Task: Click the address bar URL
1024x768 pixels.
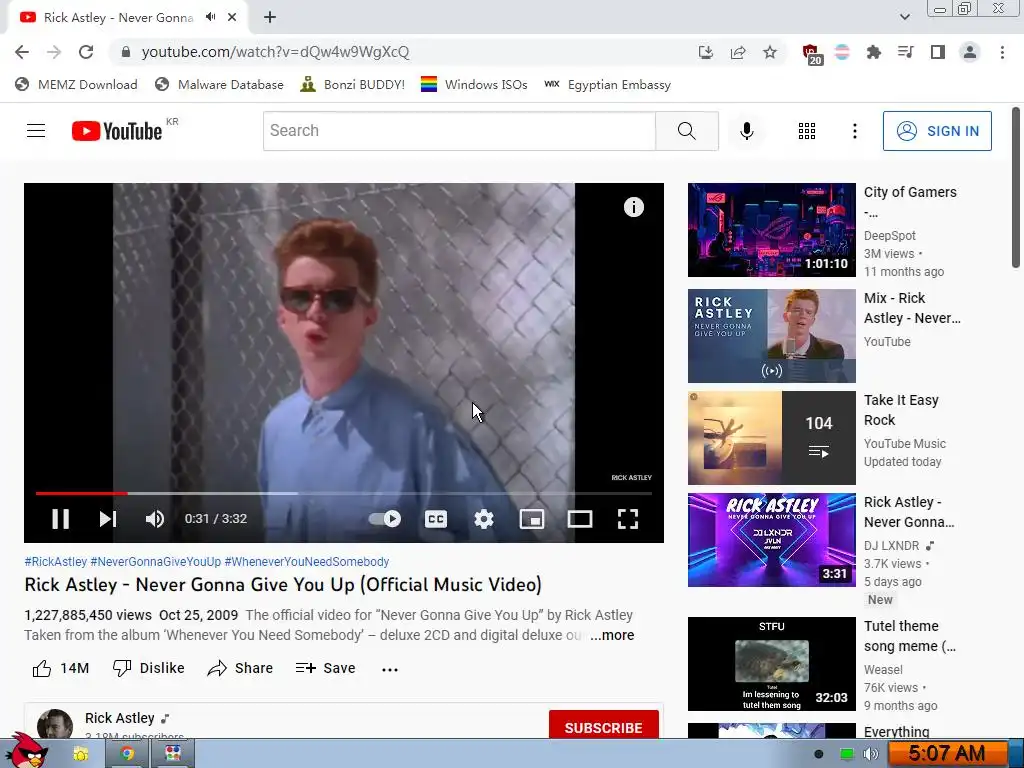Action: (x=275, y=52)
